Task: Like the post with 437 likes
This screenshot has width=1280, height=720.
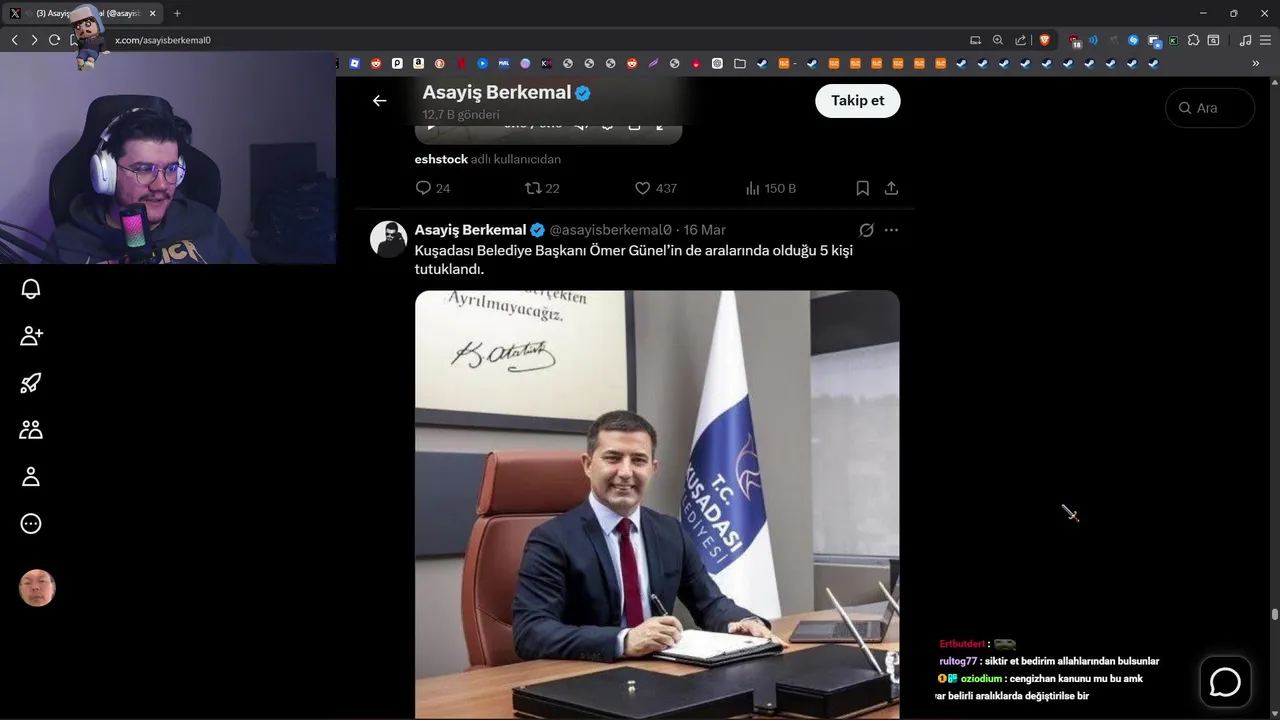Action: tap(656, 188)
